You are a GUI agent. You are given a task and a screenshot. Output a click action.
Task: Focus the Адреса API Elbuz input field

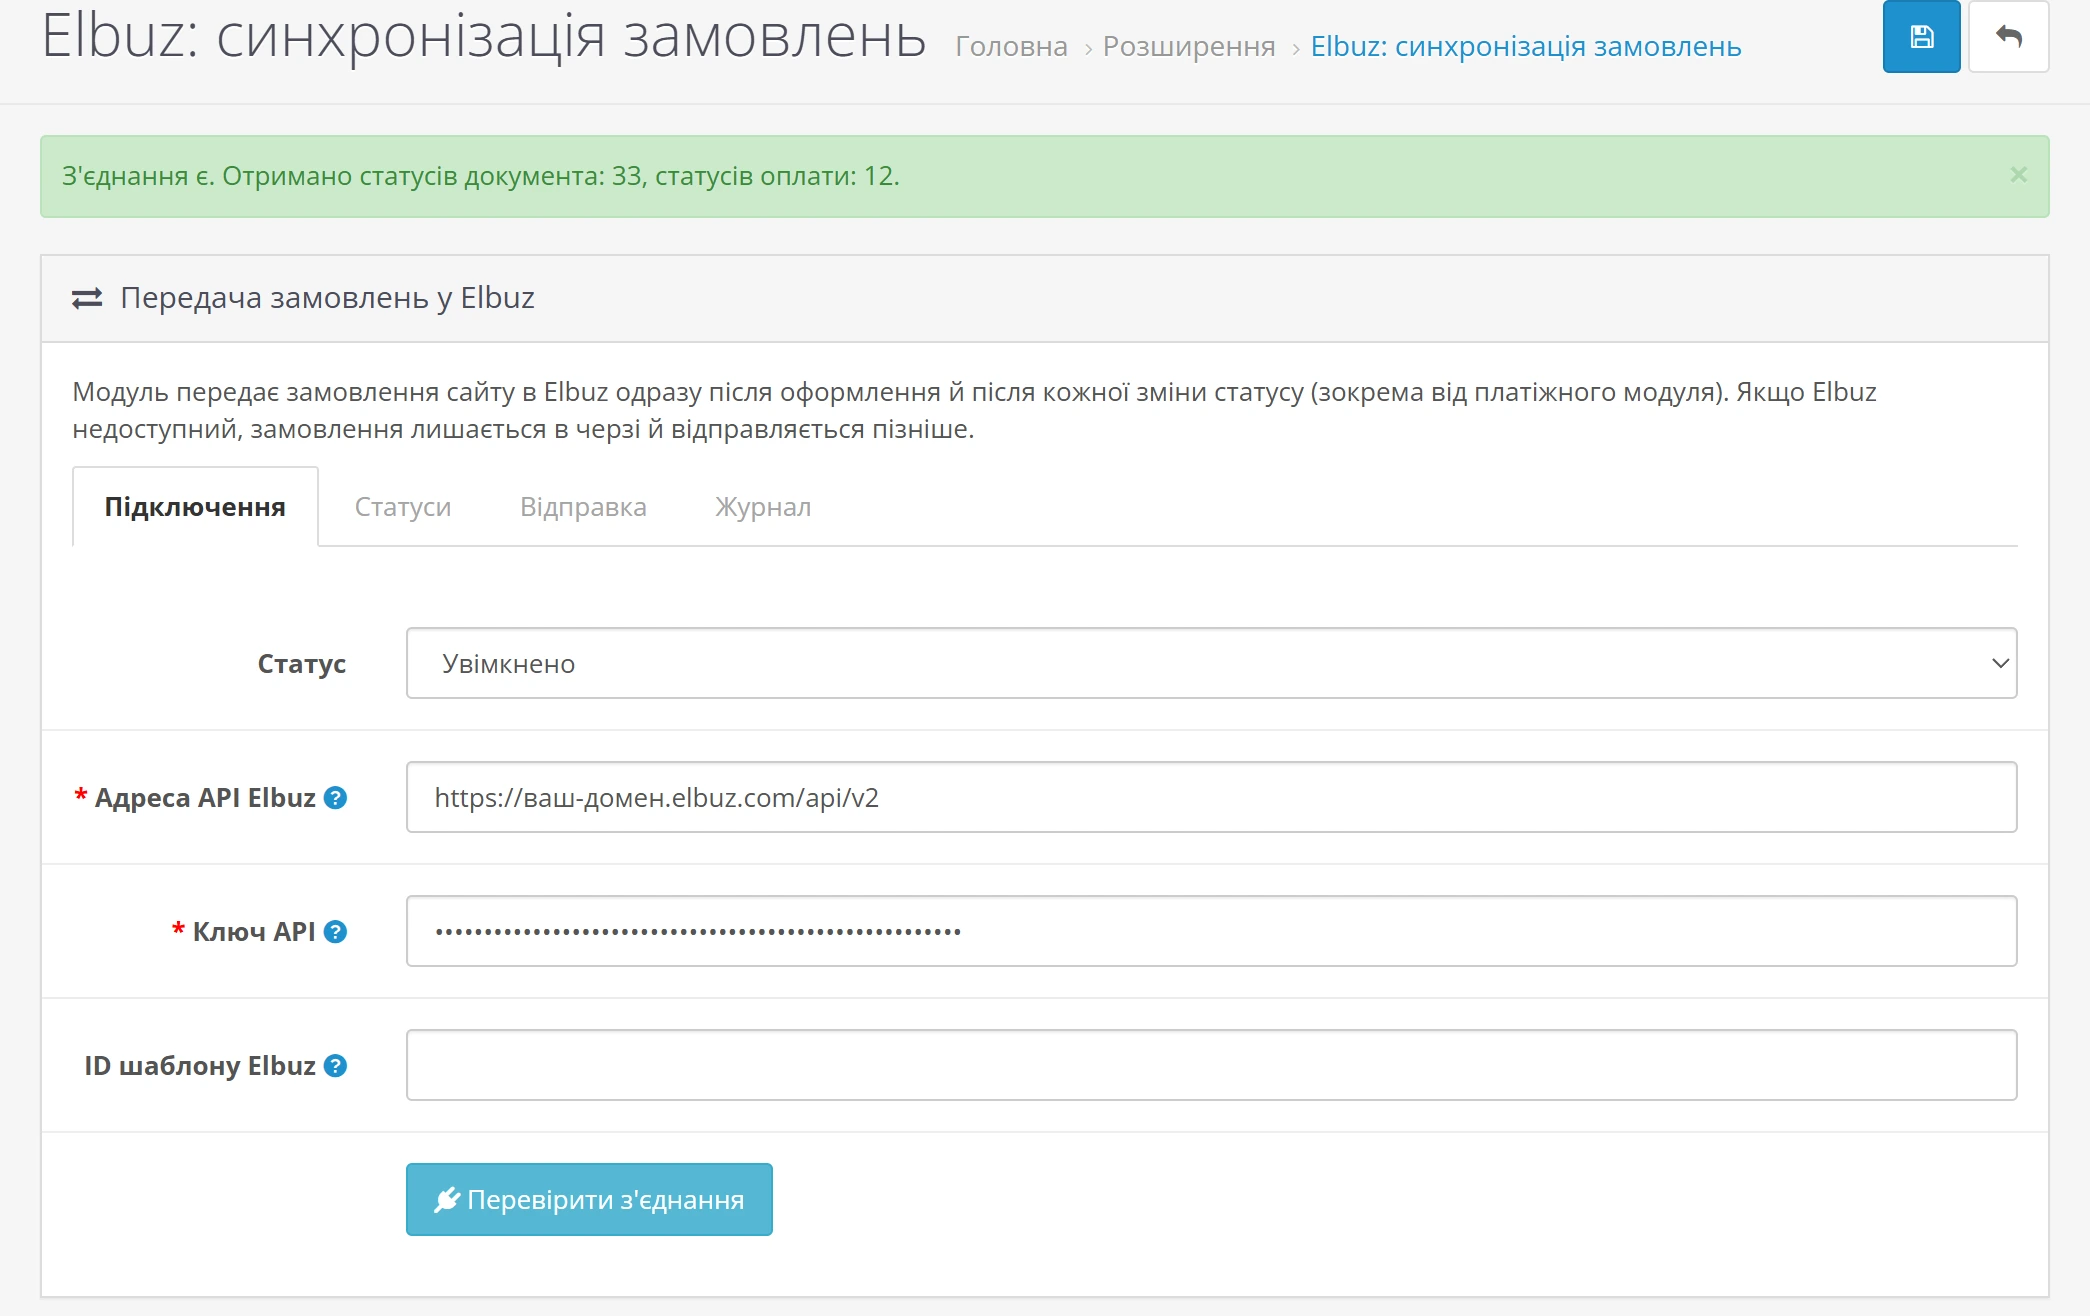point(1211,797)
